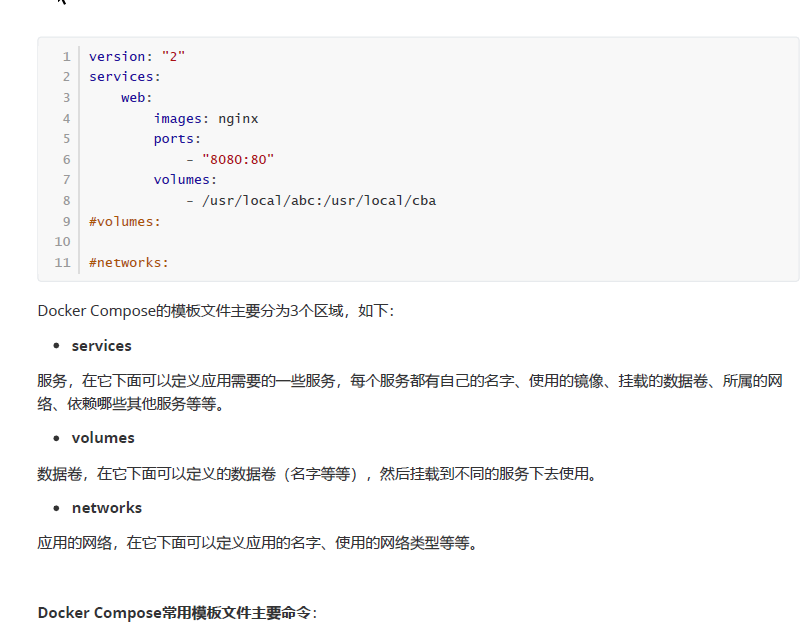Click the sentence starting "Docker Compose的模板文件主要分为"
Screen dimensions: 810x638
point(216,311)
